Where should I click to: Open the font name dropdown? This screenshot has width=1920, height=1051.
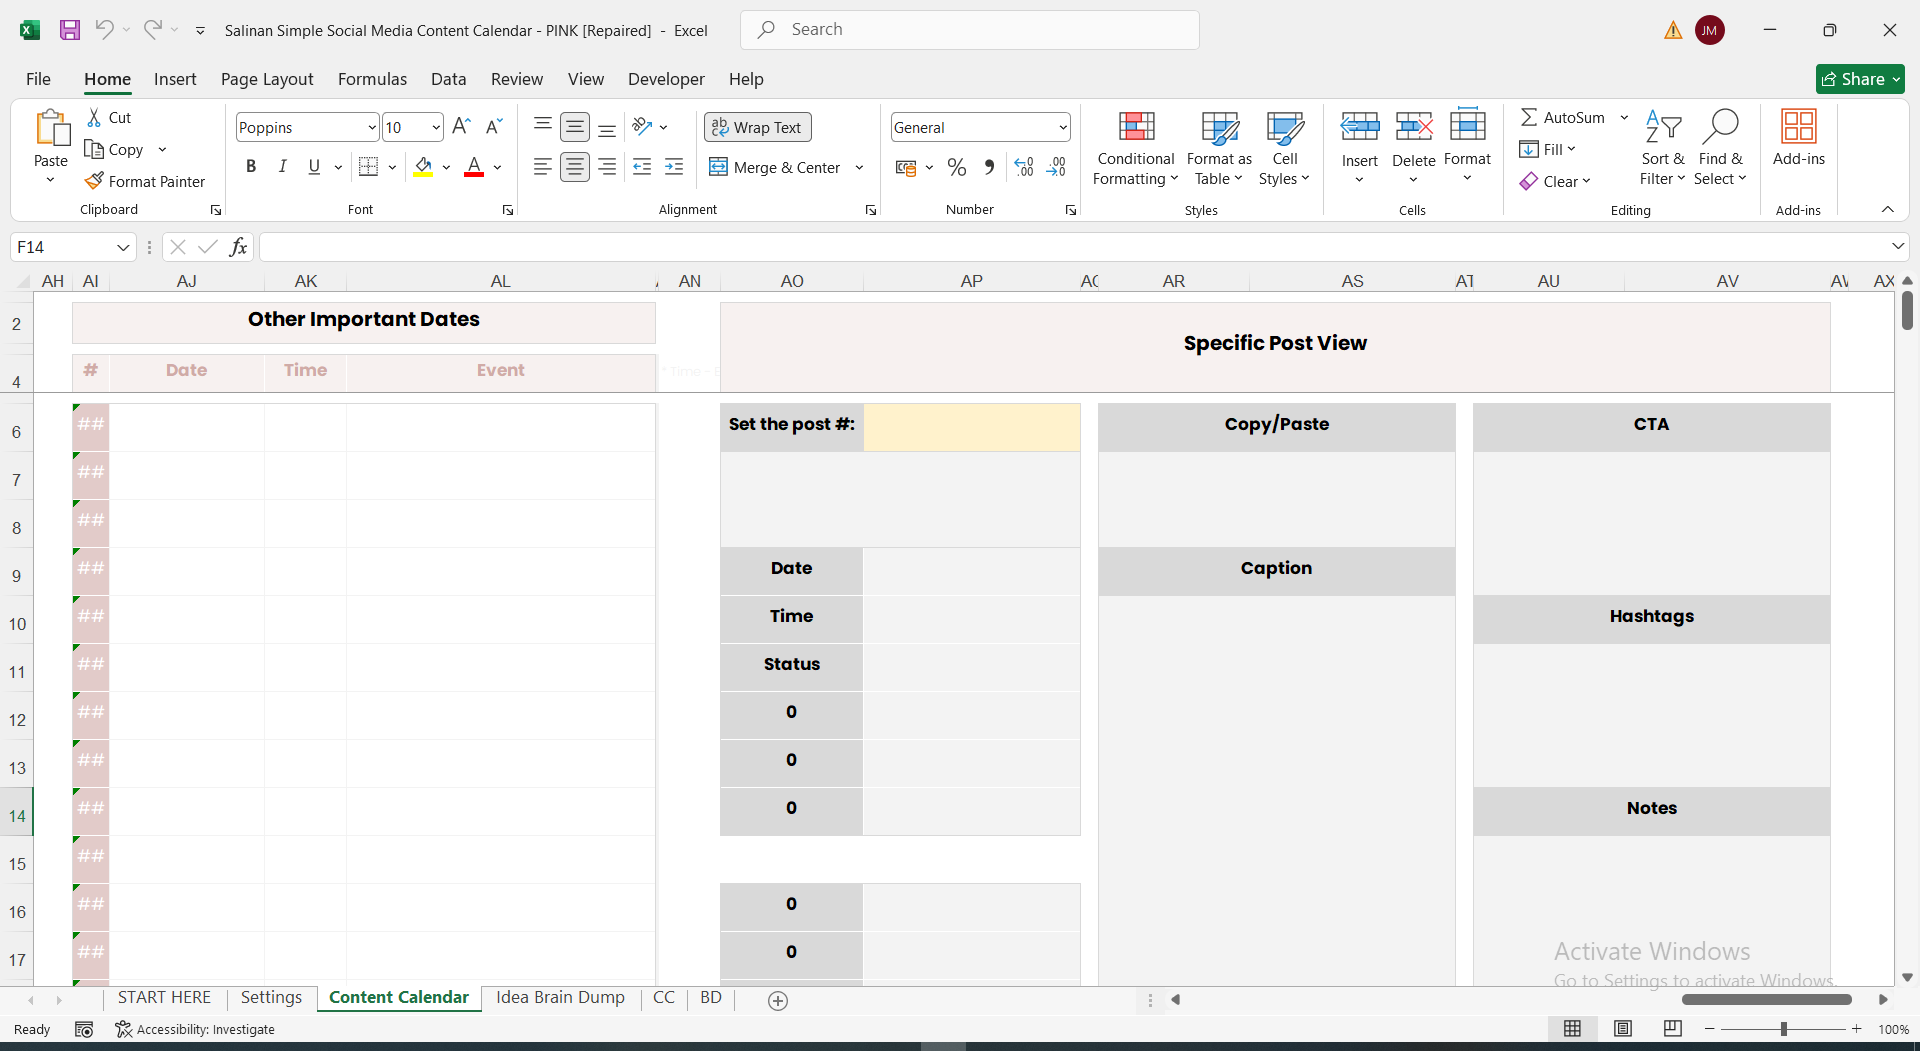372,128
